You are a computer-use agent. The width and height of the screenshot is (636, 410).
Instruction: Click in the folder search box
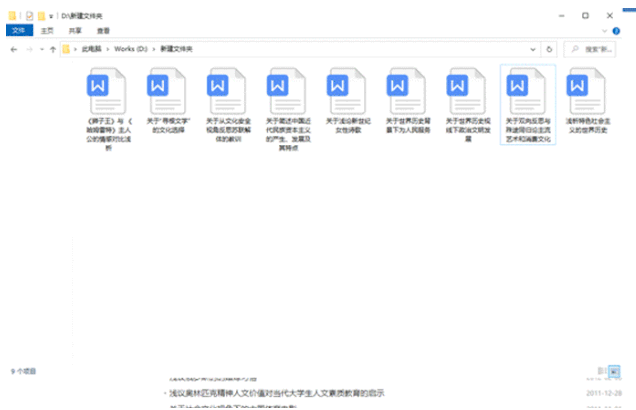[590, 49]
